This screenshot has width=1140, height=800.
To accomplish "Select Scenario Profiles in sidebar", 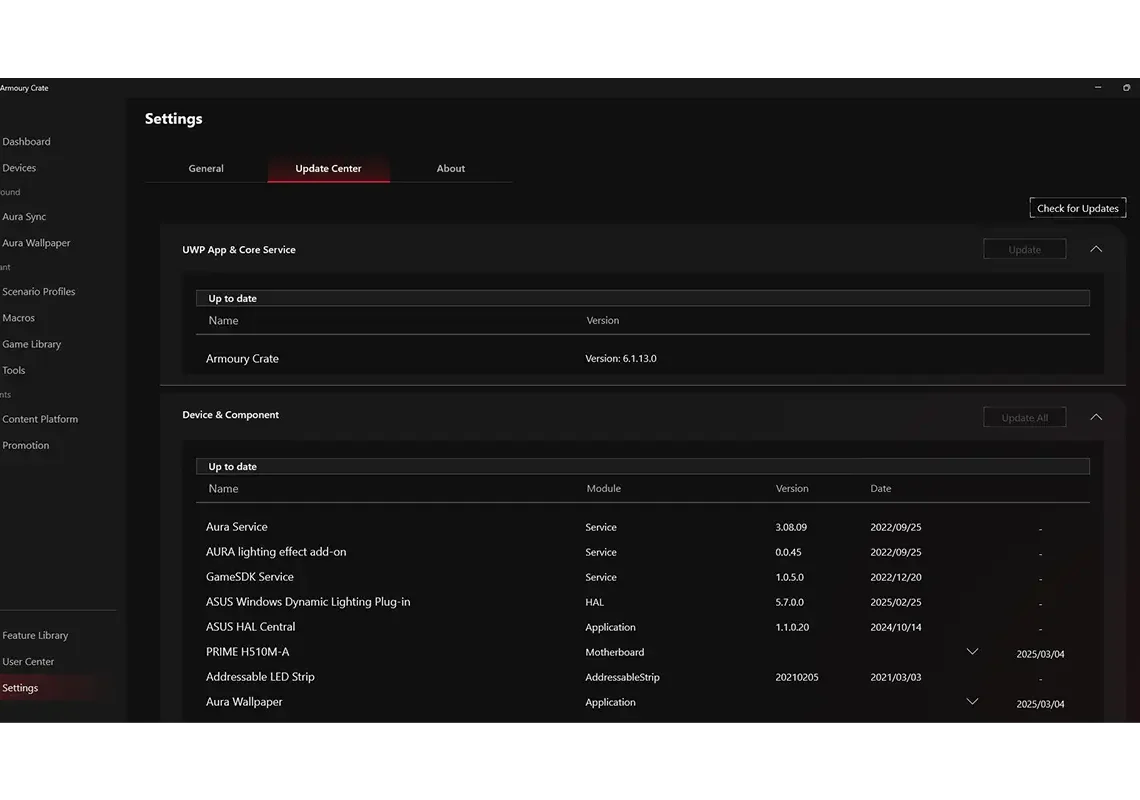I will (39, 292).
